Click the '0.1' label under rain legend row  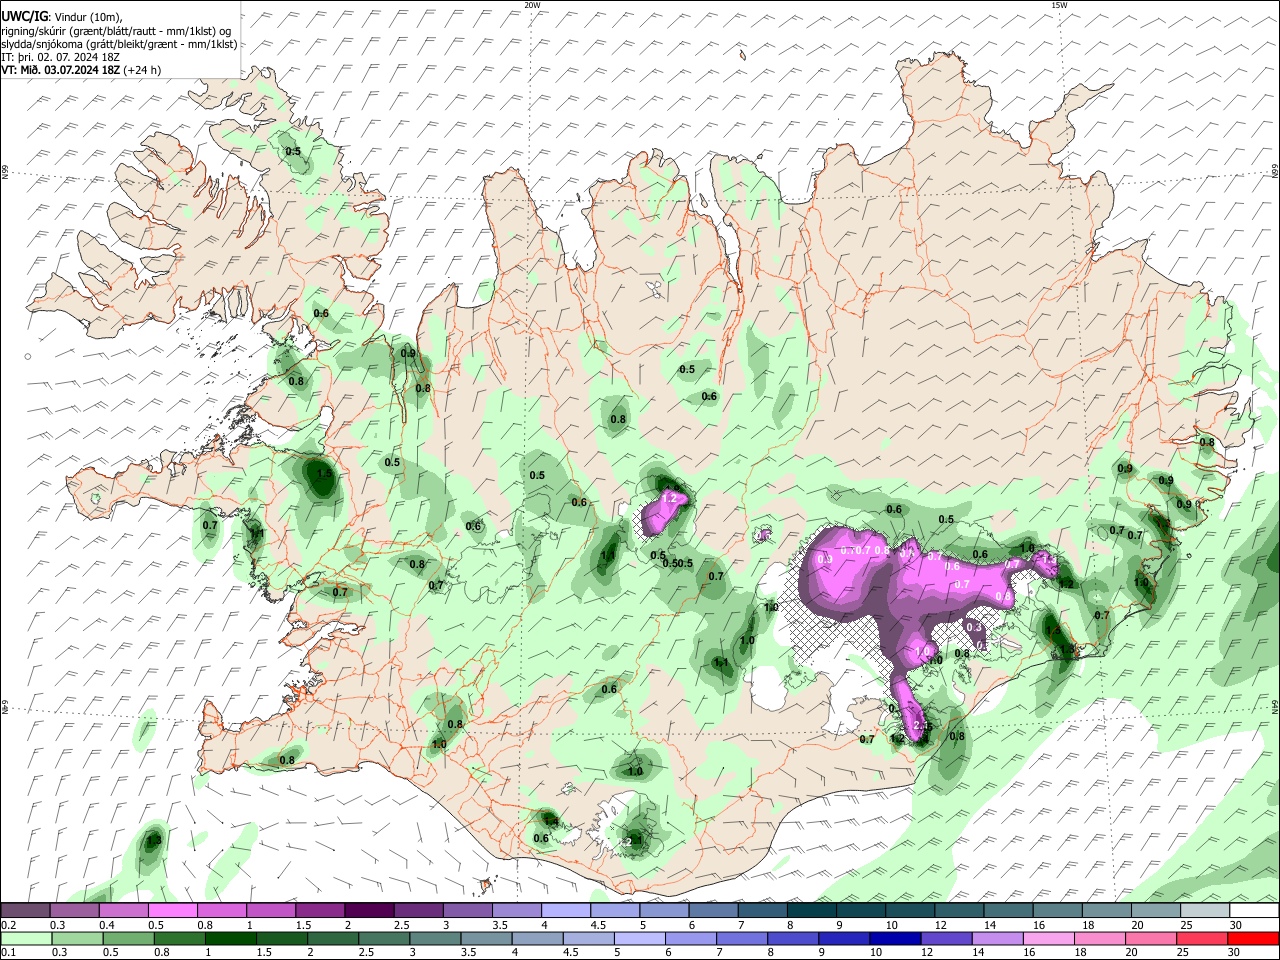point(7,952)
